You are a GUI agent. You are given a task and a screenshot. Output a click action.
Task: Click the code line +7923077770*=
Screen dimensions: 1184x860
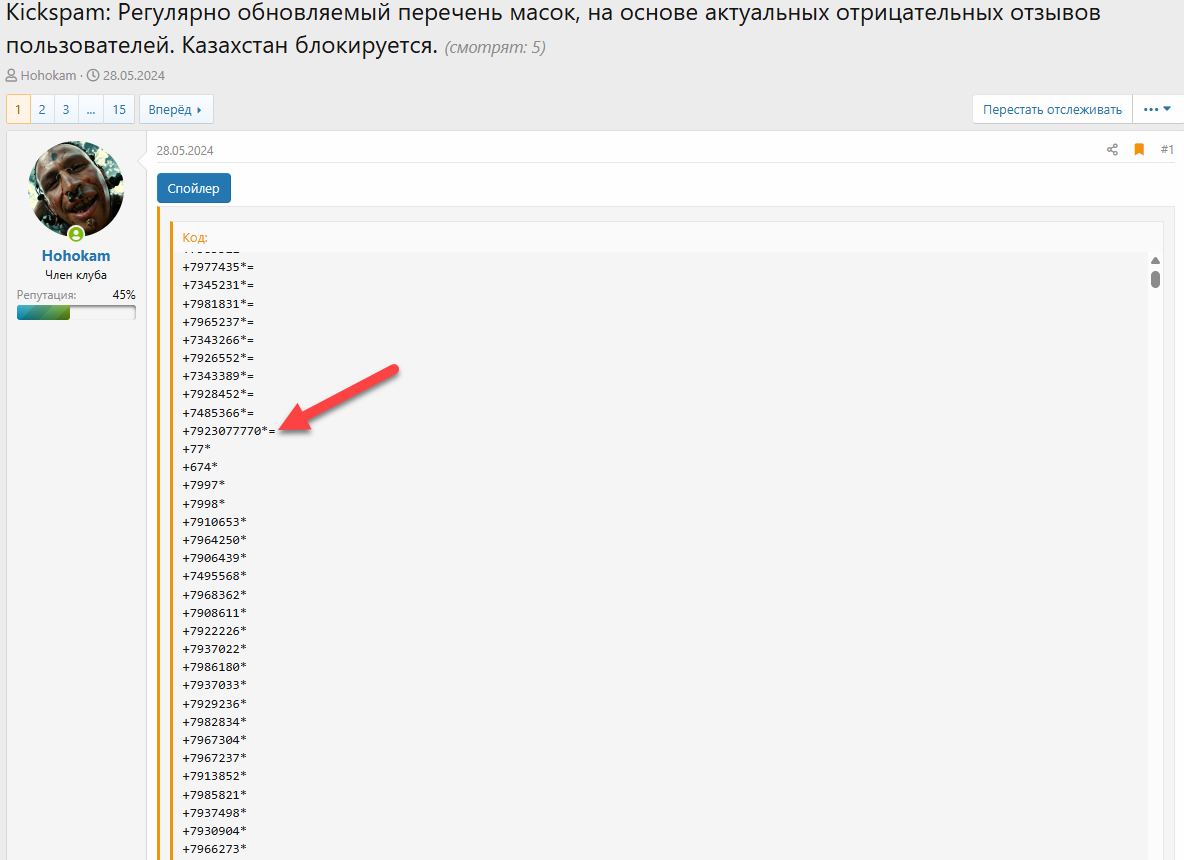229,431
